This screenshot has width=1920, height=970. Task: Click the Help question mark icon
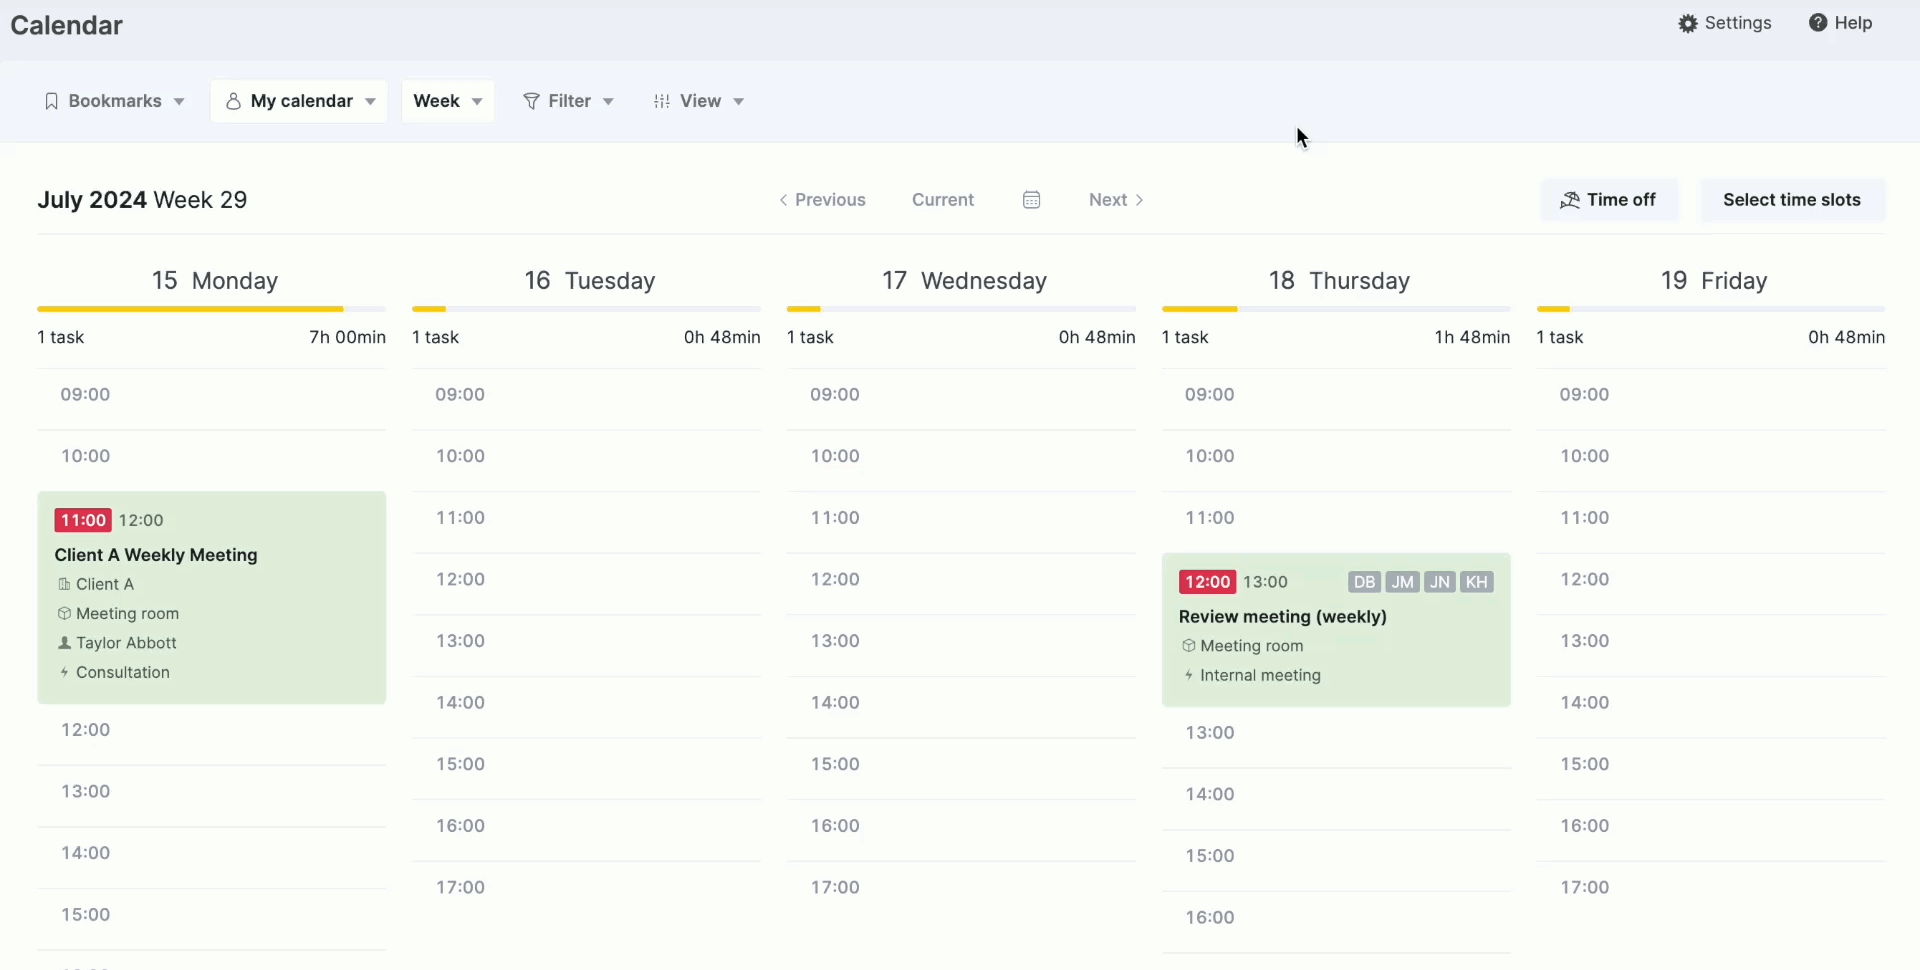coord(1817,23)
